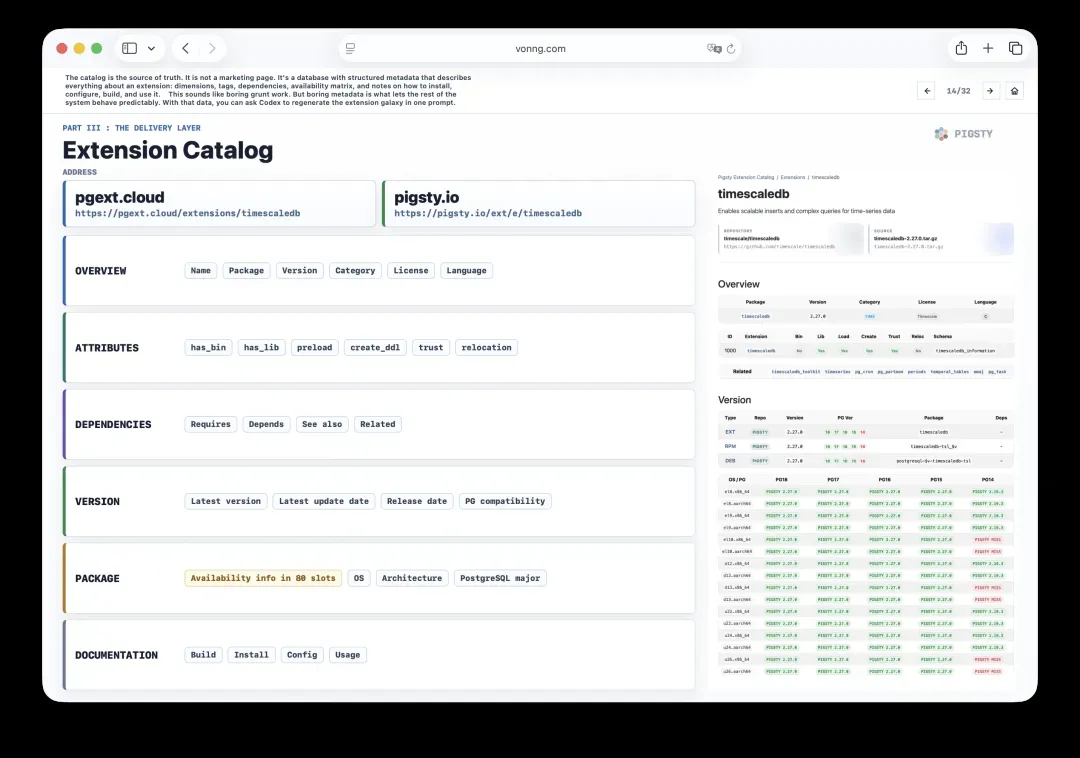Select the Install documentation tag
This screenshot has height=758, width=1080.
pos(251,655)
